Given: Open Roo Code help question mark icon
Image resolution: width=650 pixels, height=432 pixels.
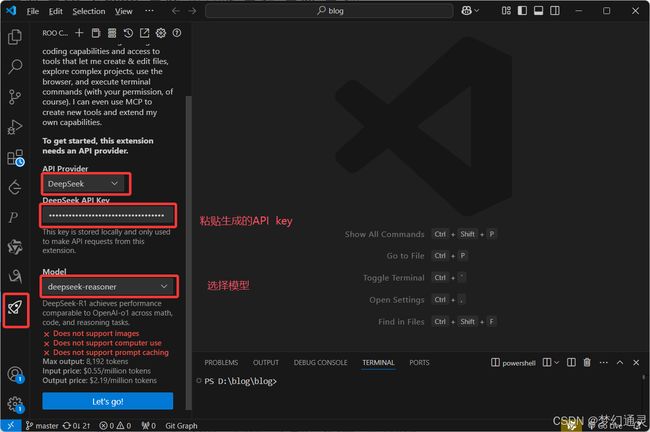Looking at the screenshot, I should click(x=177, y=33).
